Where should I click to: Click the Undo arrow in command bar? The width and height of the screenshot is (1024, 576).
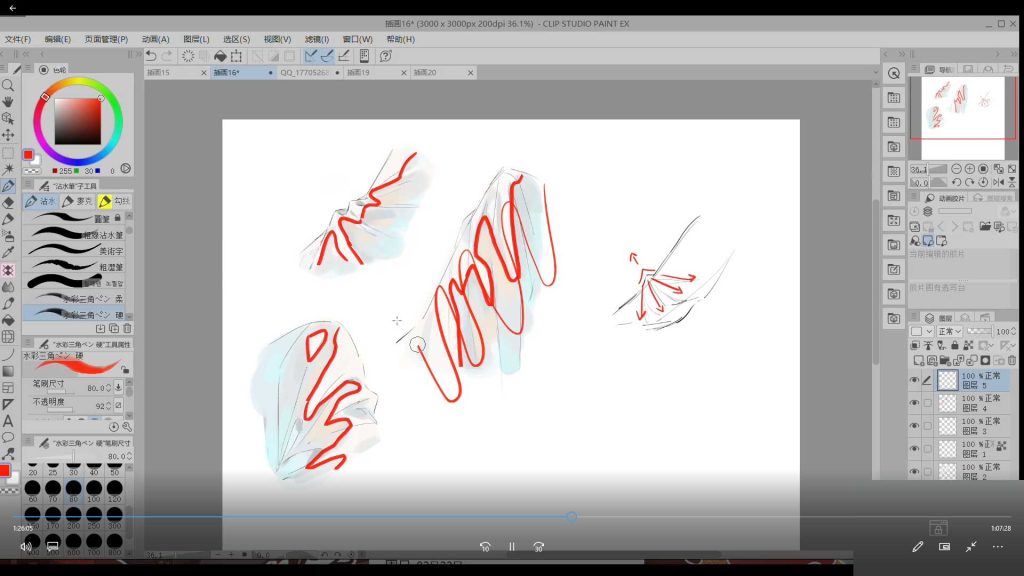click(x=151, y=56)
